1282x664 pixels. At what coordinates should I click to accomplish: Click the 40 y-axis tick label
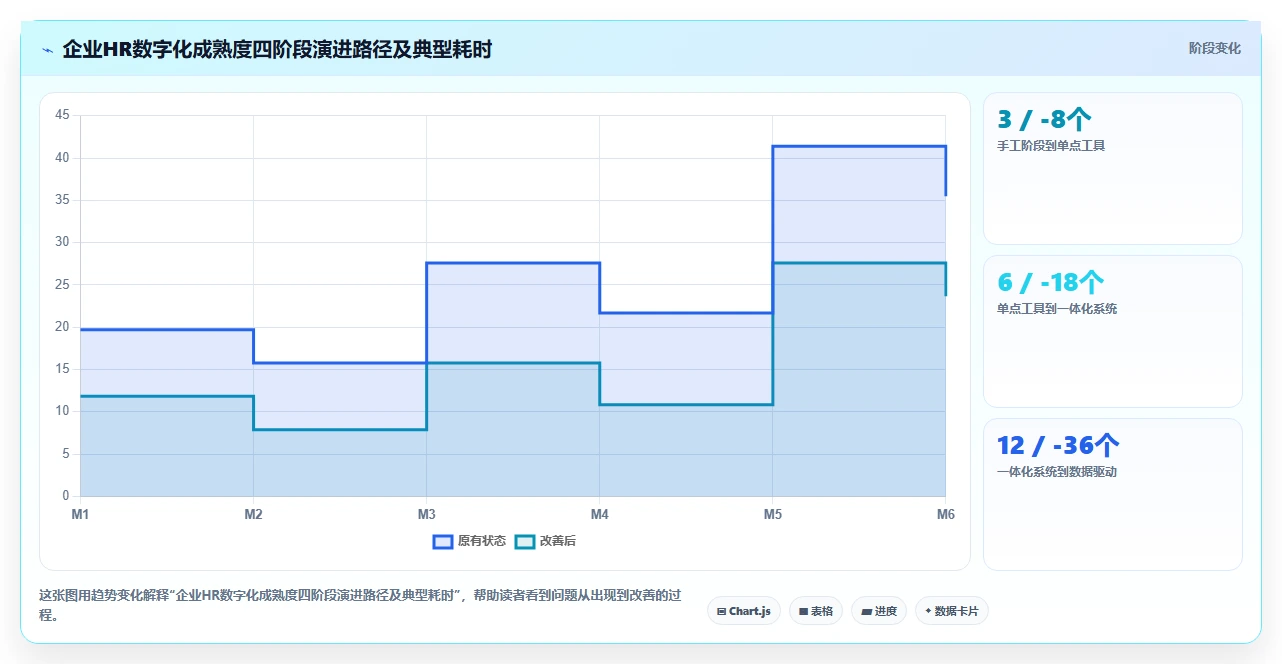click(62, 158)
